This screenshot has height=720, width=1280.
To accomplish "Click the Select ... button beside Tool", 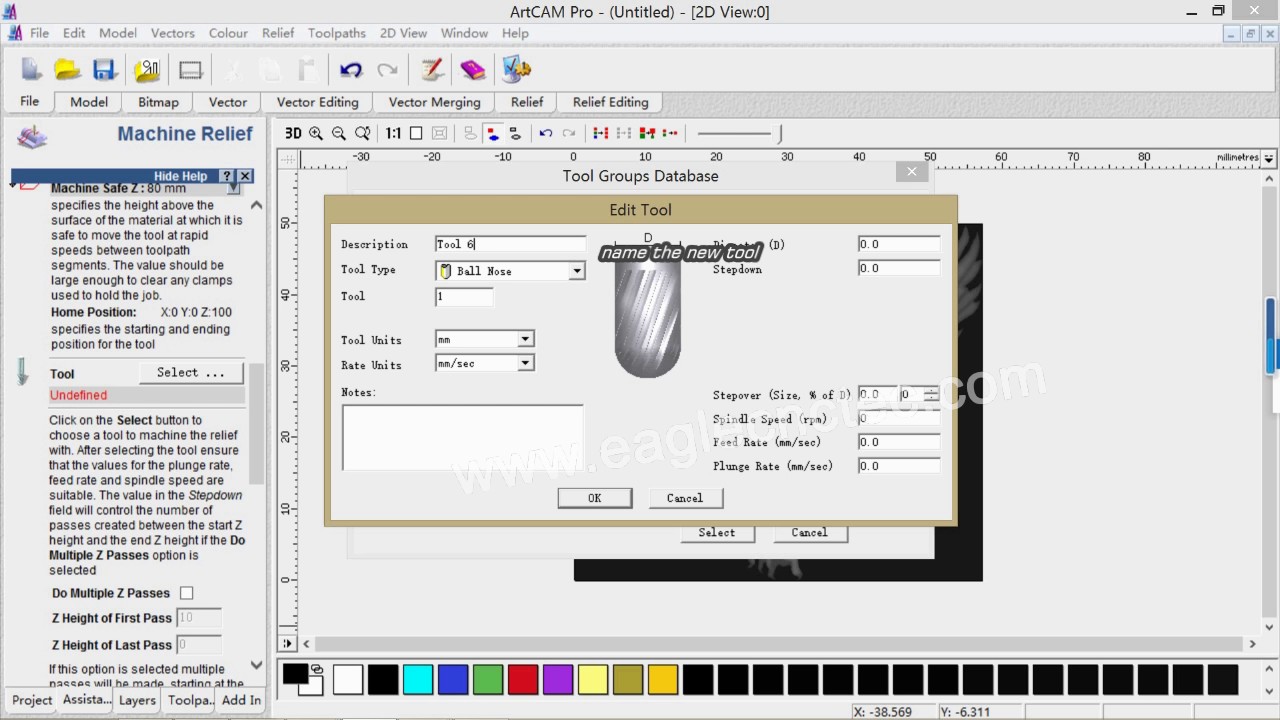I will coord(191,373).
